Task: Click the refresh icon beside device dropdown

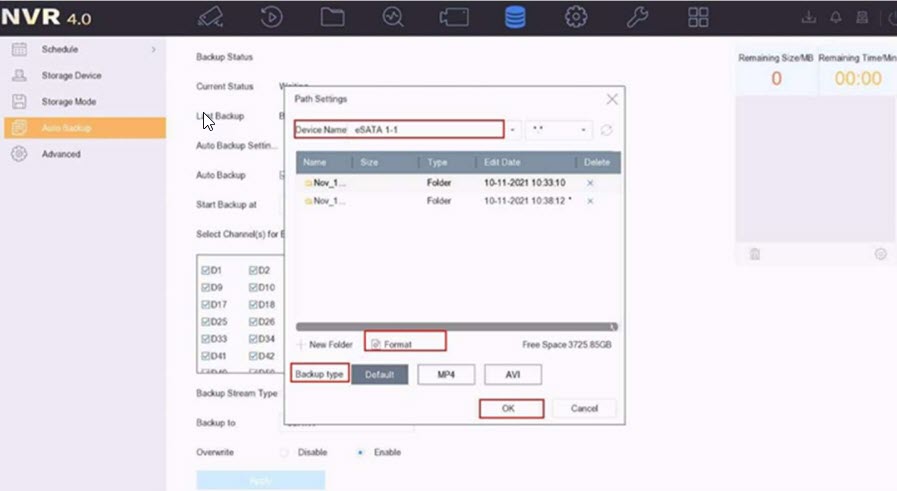Action: (606, 130)
